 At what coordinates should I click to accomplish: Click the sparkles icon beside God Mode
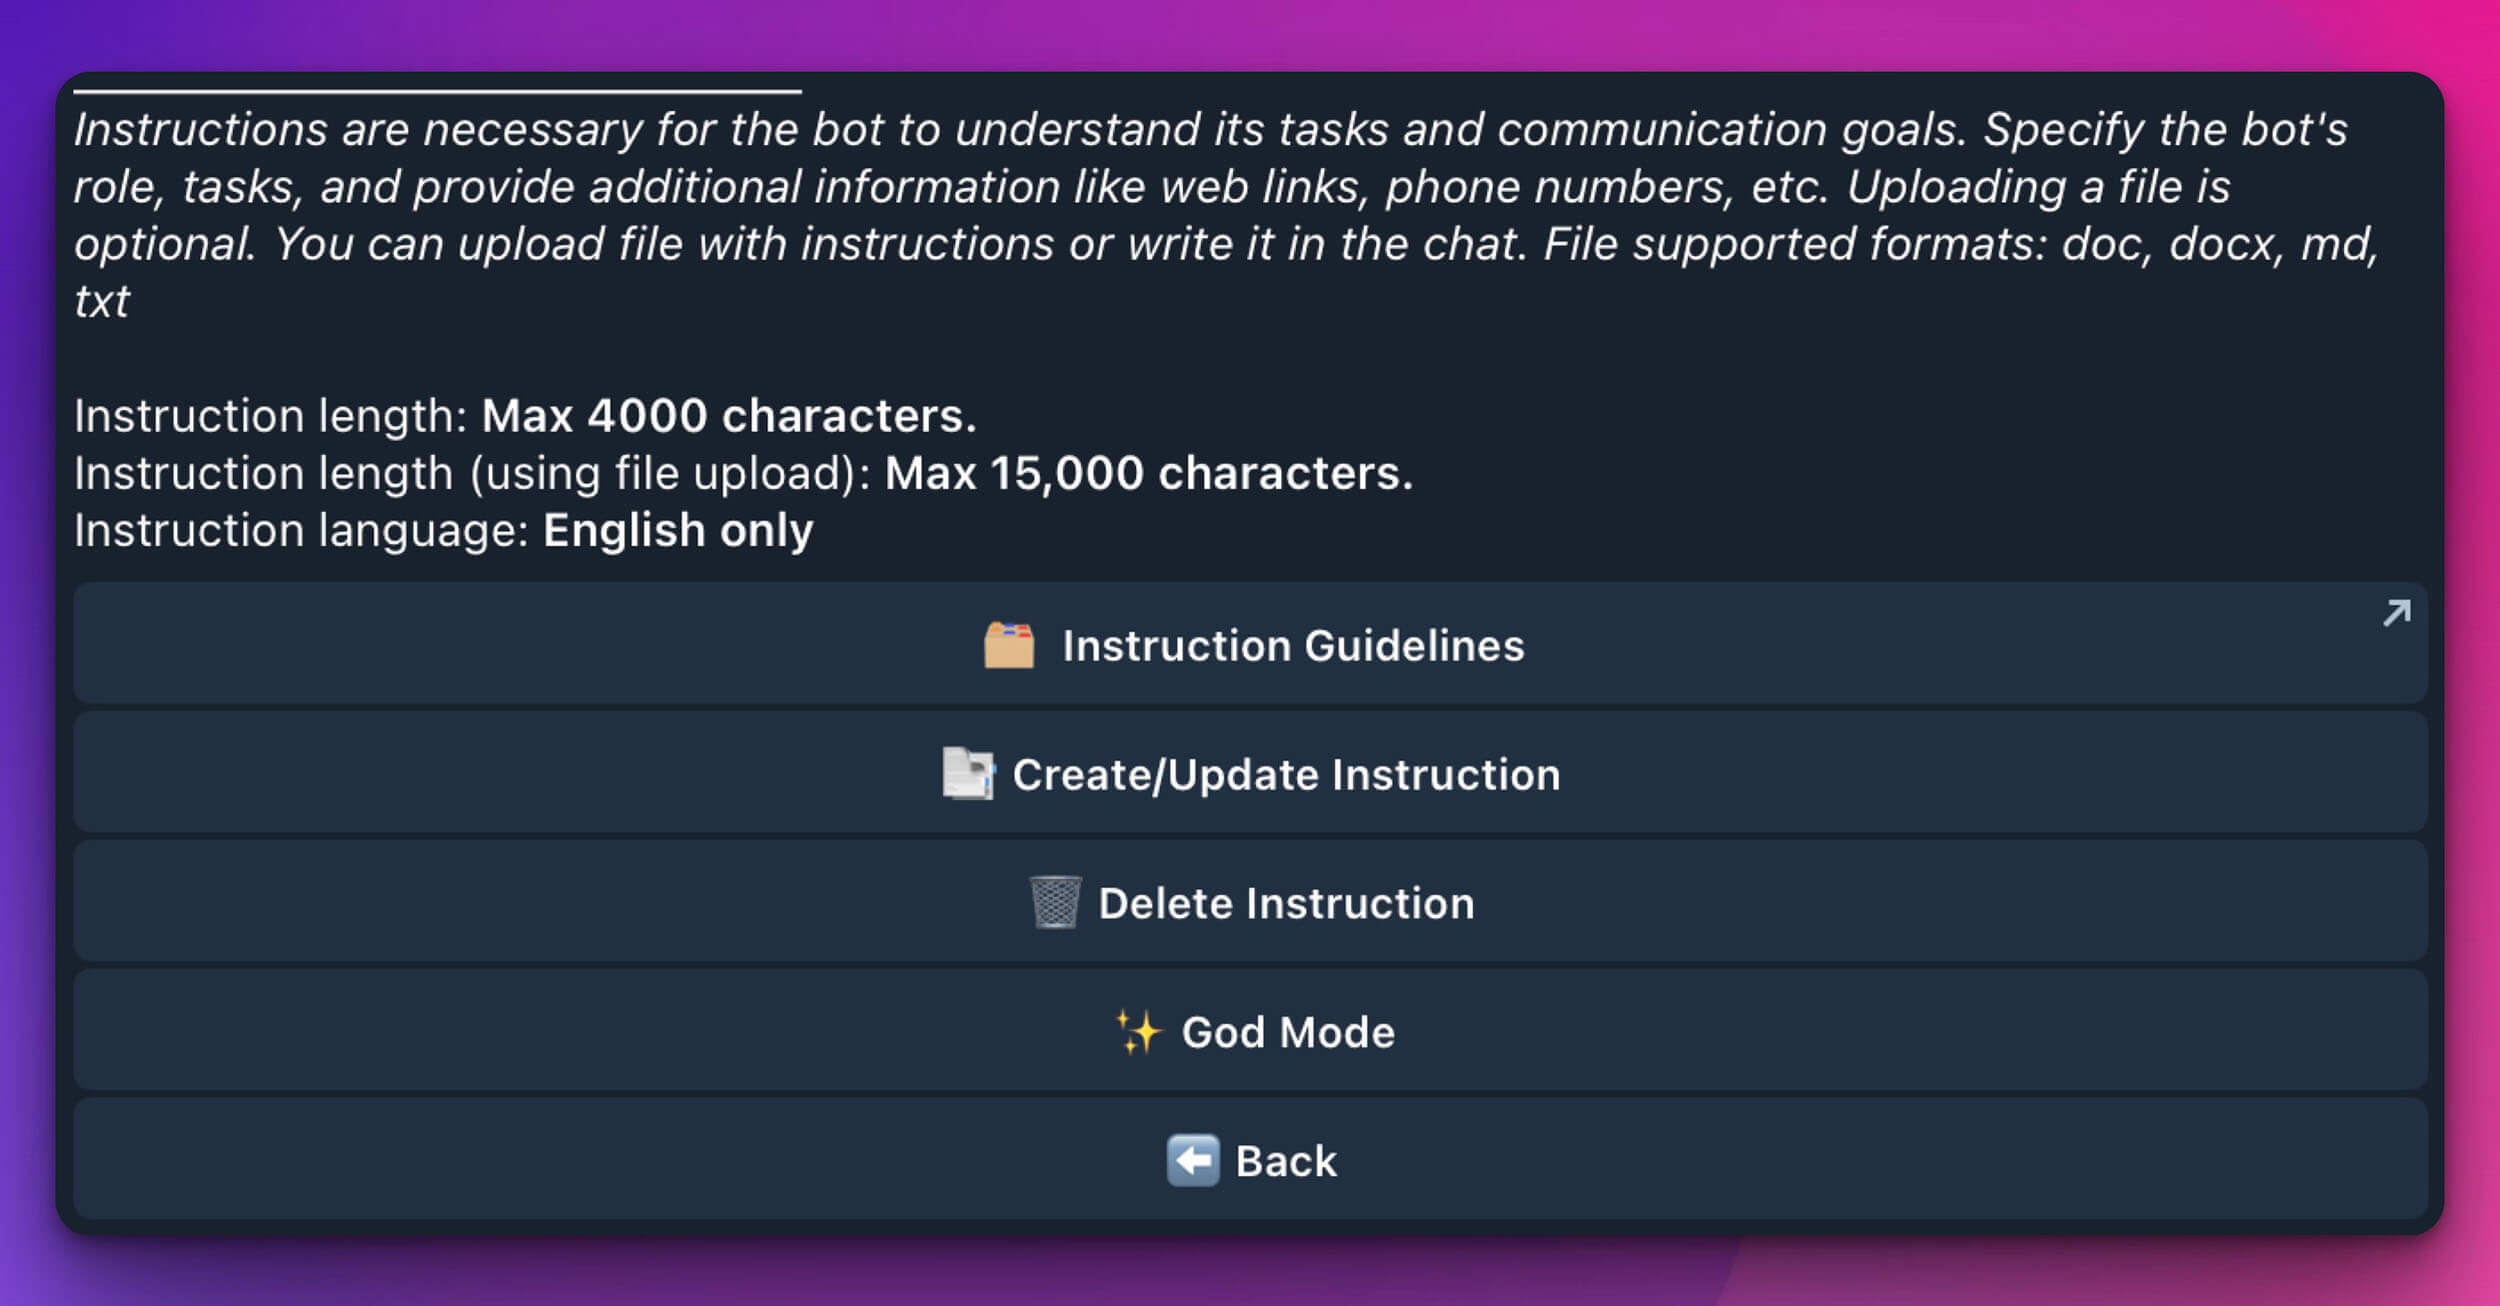[1138, 1032]
